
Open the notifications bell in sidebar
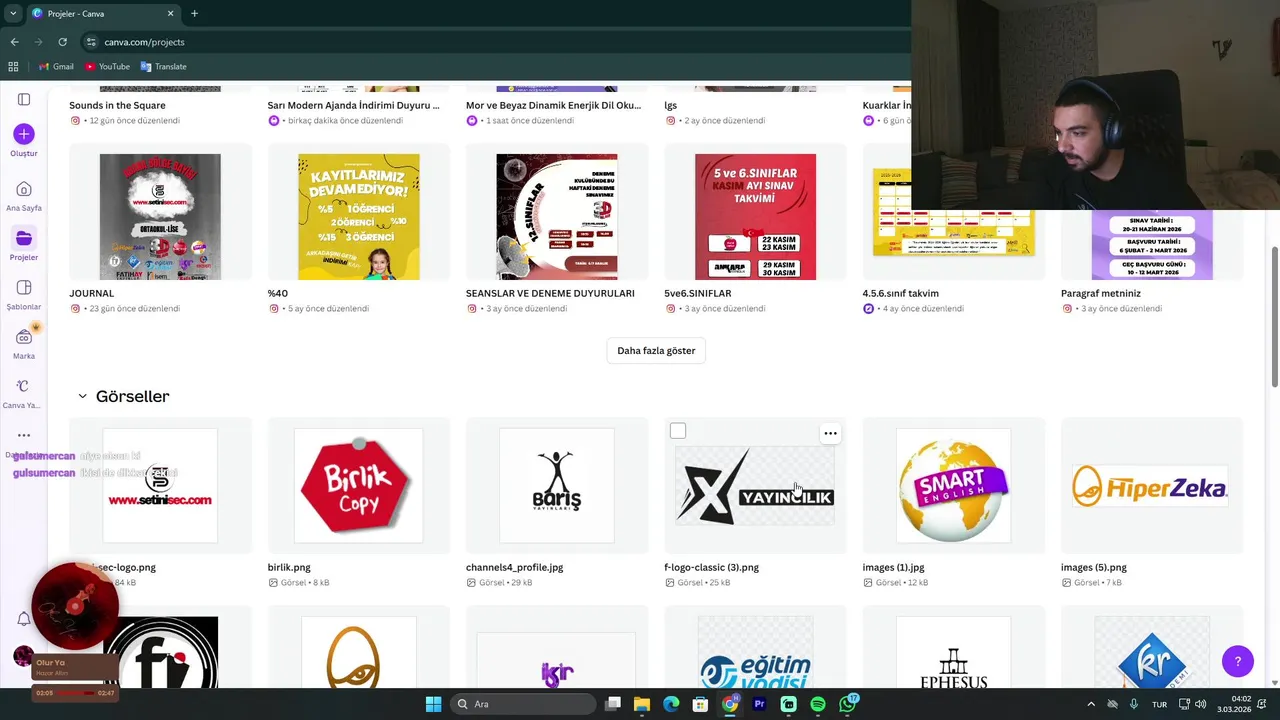pos(24,619)
